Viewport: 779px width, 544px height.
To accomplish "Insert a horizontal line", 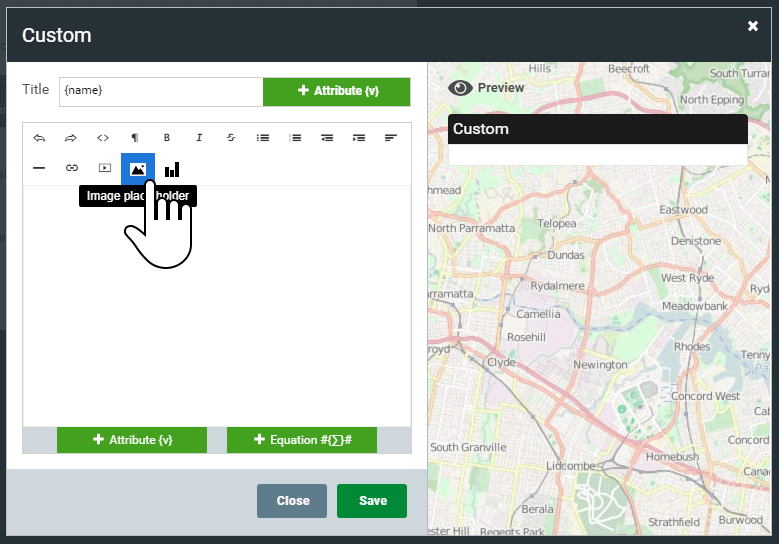I will (x=39, y=169).
